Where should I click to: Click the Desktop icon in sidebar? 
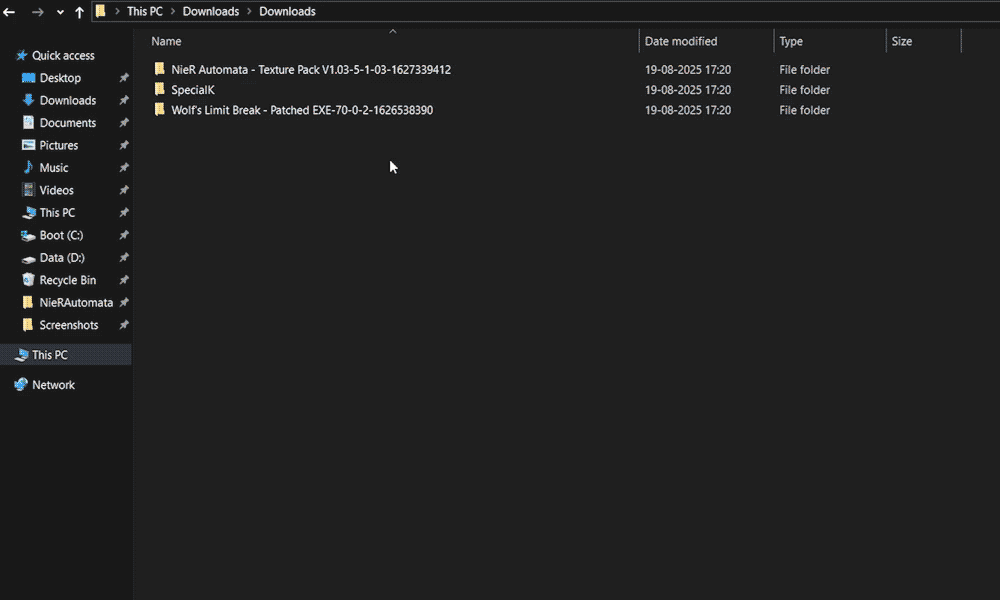28,78
